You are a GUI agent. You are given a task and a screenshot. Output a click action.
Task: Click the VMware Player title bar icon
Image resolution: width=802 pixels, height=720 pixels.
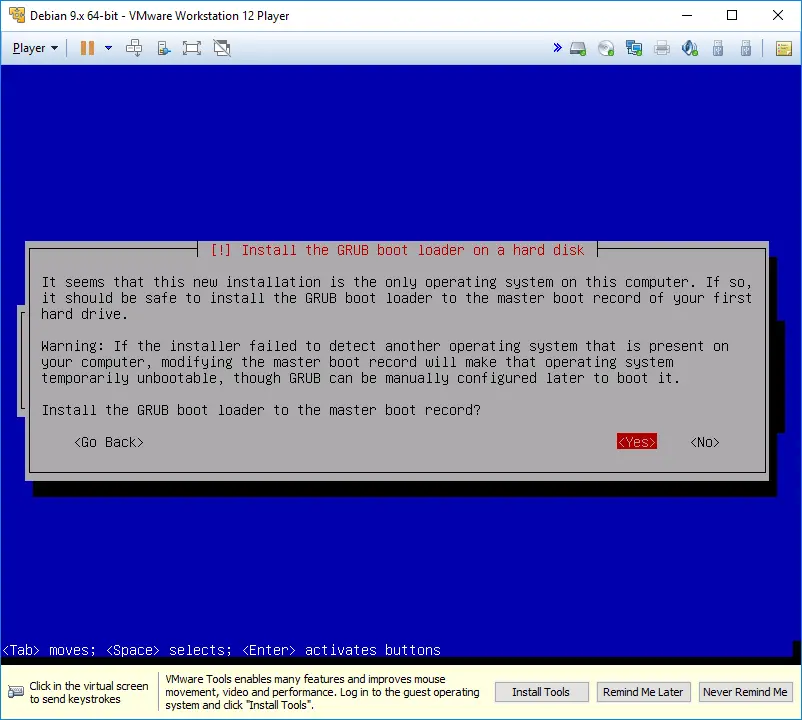pyautogui.click(x=17, y=15)
